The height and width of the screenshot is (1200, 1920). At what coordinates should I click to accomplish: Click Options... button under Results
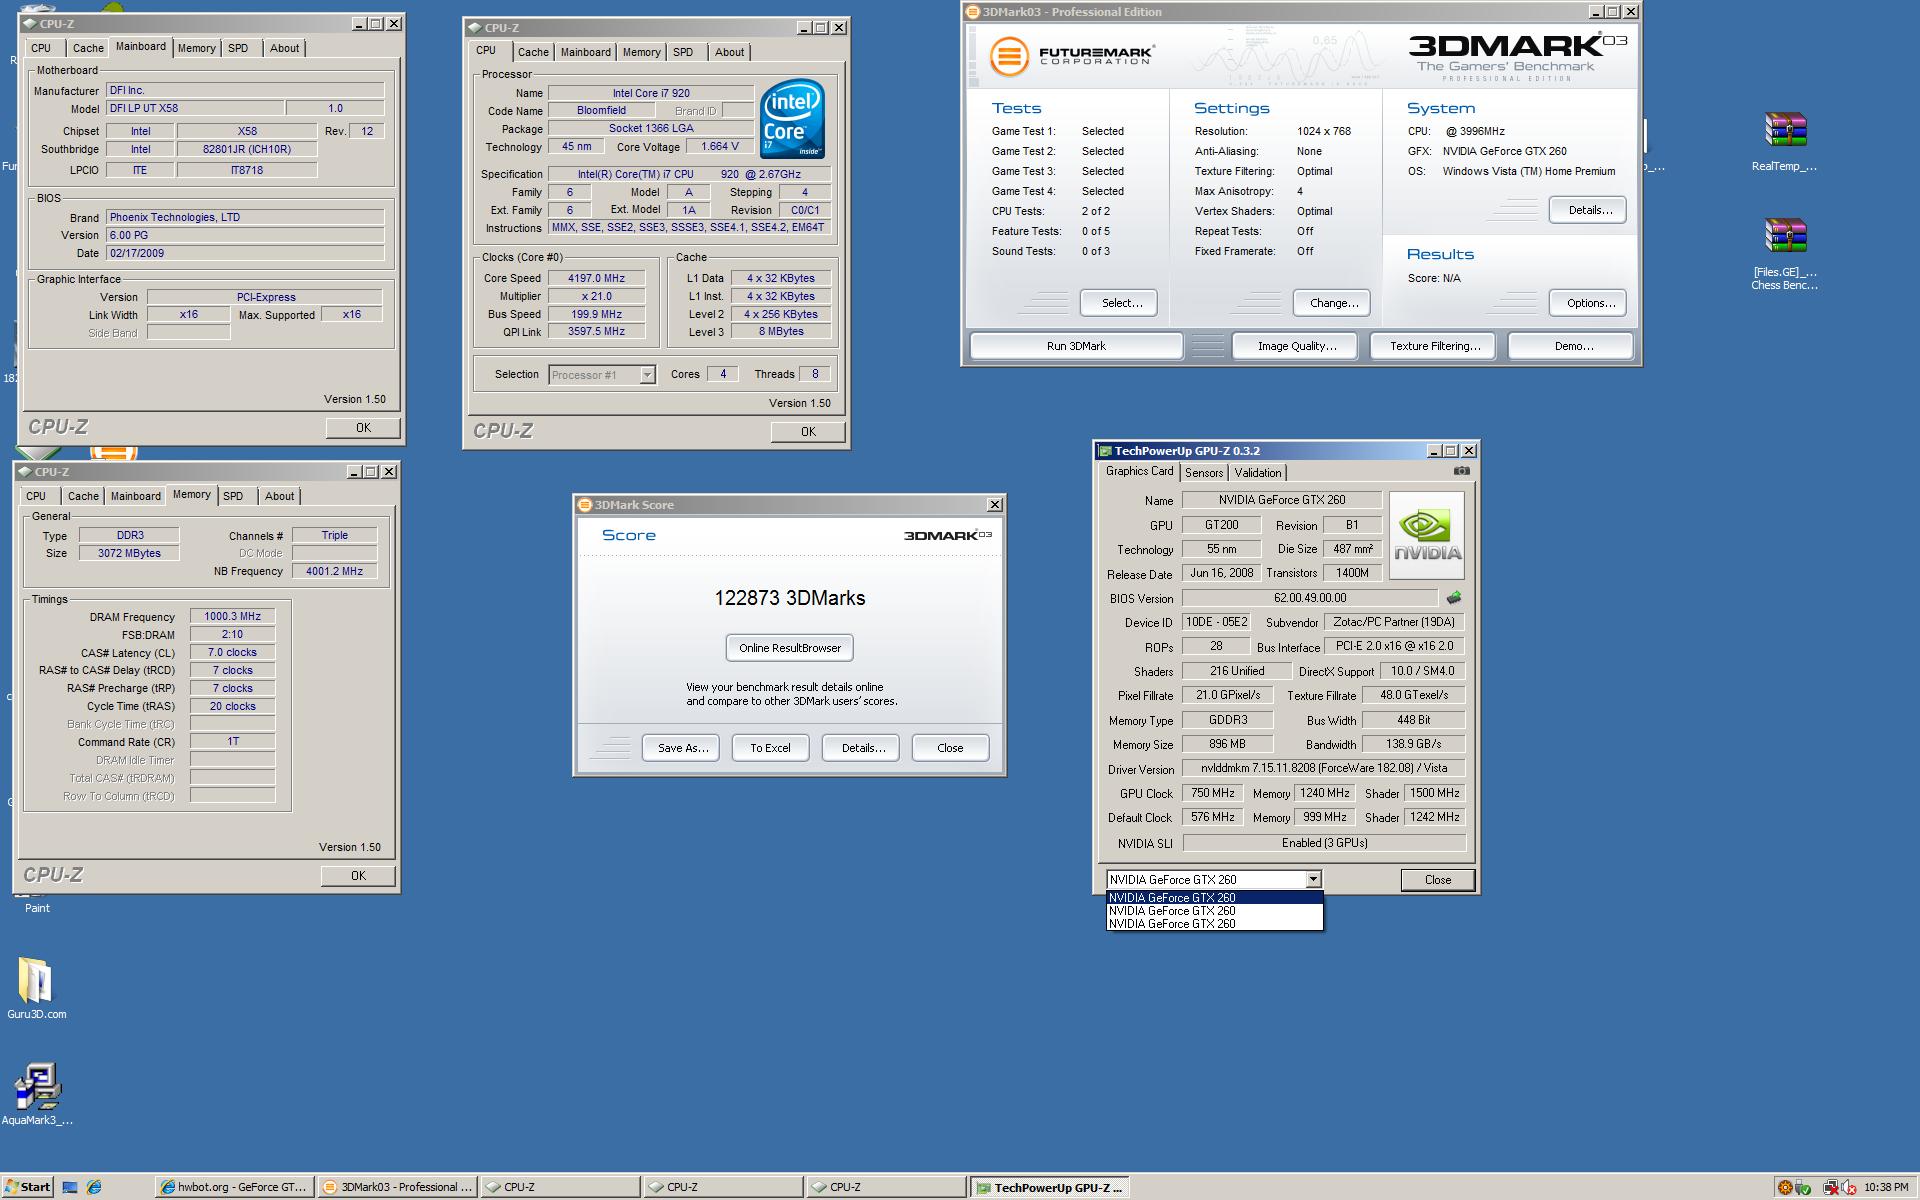pos(1589,303)
